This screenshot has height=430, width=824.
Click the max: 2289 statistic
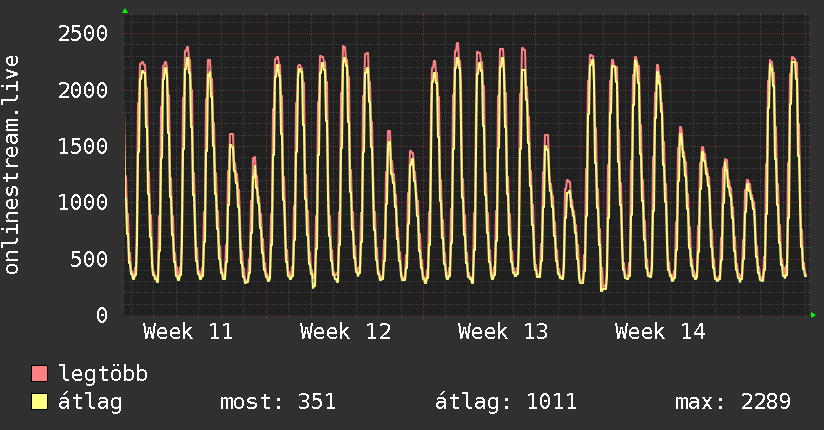click(x=733, y=402)
